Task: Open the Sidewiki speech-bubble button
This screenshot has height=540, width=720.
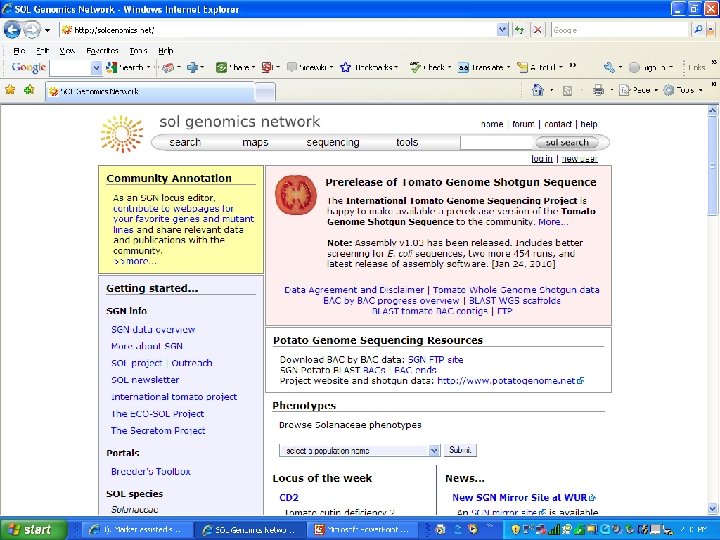Action: 307,68
